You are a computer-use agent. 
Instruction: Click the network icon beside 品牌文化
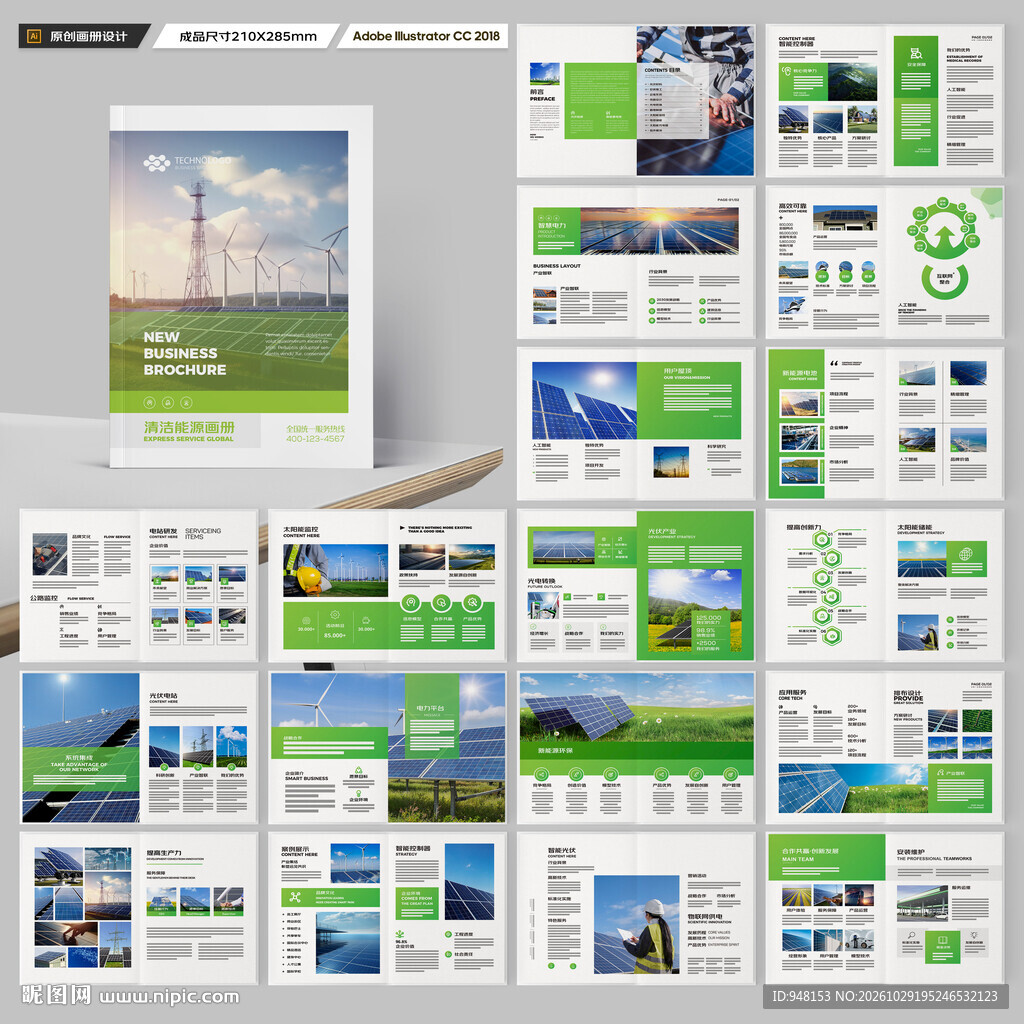tap(295, 897)
